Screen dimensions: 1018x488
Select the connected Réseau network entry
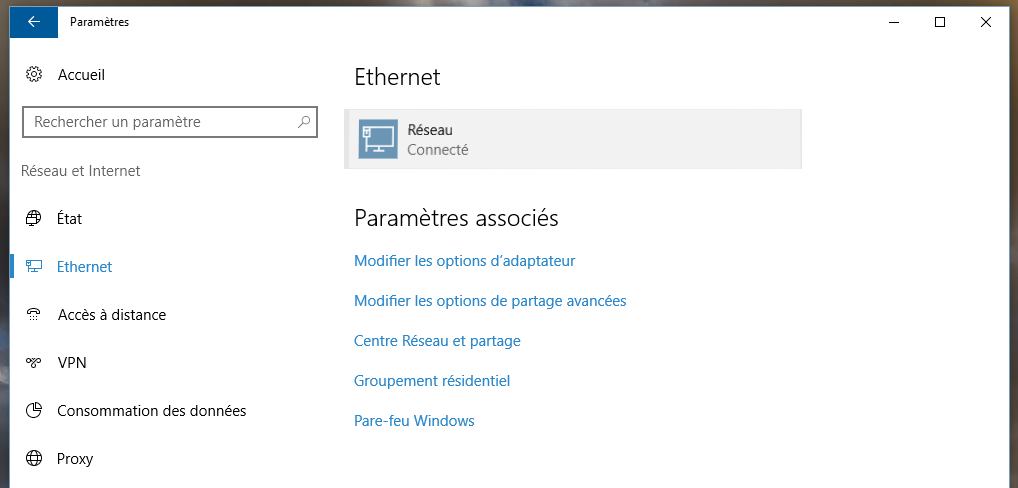572,140
